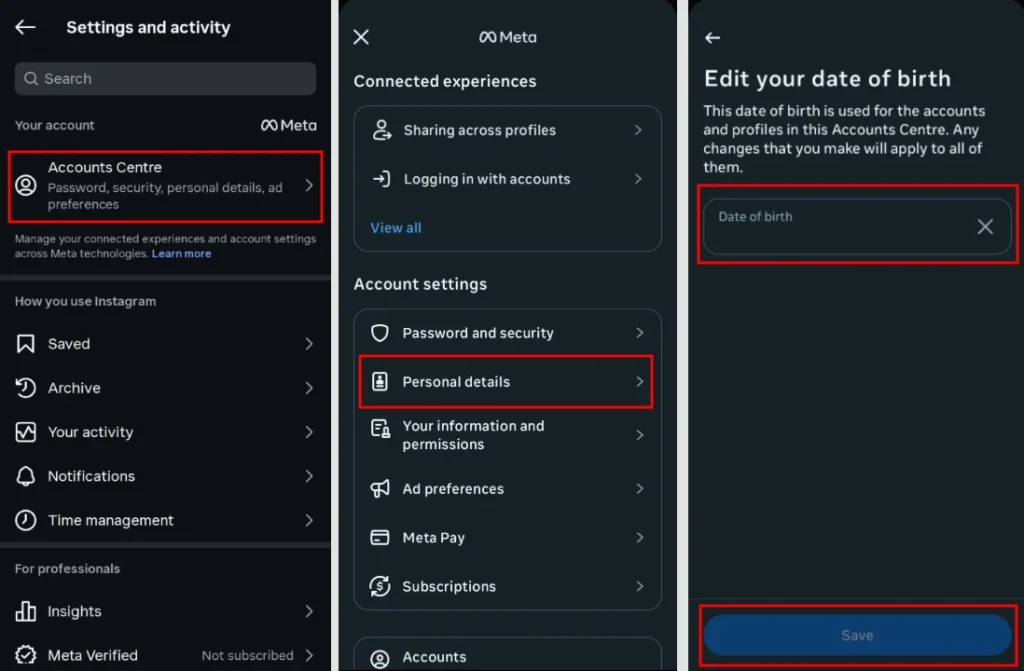1024x671 pixels.
Task: Expand Sharing across profiles chevron
Action: click(x=638, y=130)
